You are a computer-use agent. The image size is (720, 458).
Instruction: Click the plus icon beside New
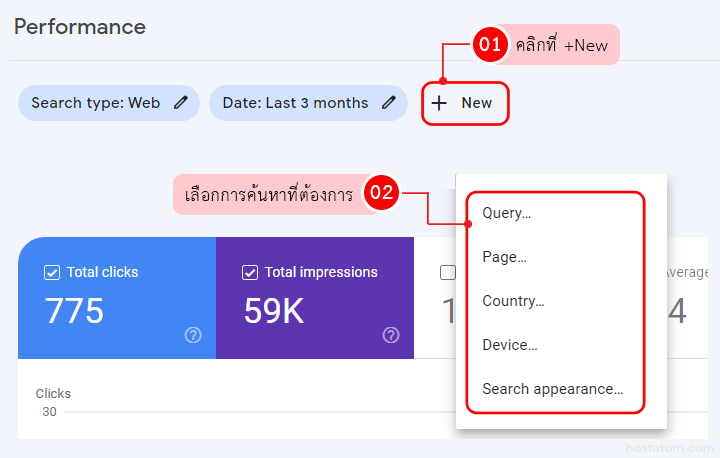point(439,103)
